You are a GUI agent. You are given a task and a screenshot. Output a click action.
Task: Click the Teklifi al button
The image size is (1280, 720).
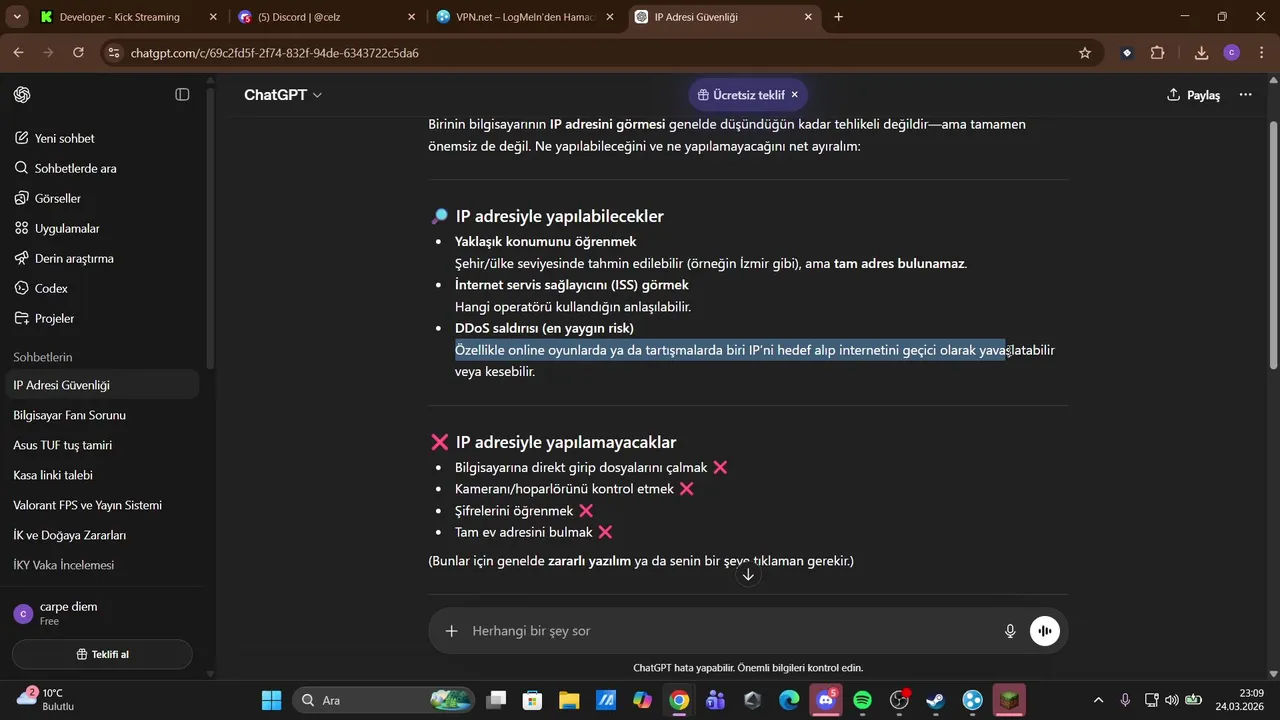[102, 654]
